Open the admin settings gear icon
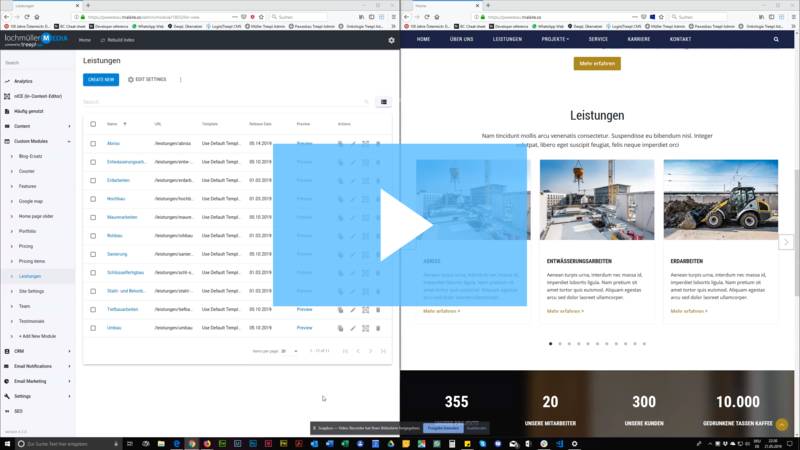This screenshot has width=800, height=450. click(x=391, y=40)
